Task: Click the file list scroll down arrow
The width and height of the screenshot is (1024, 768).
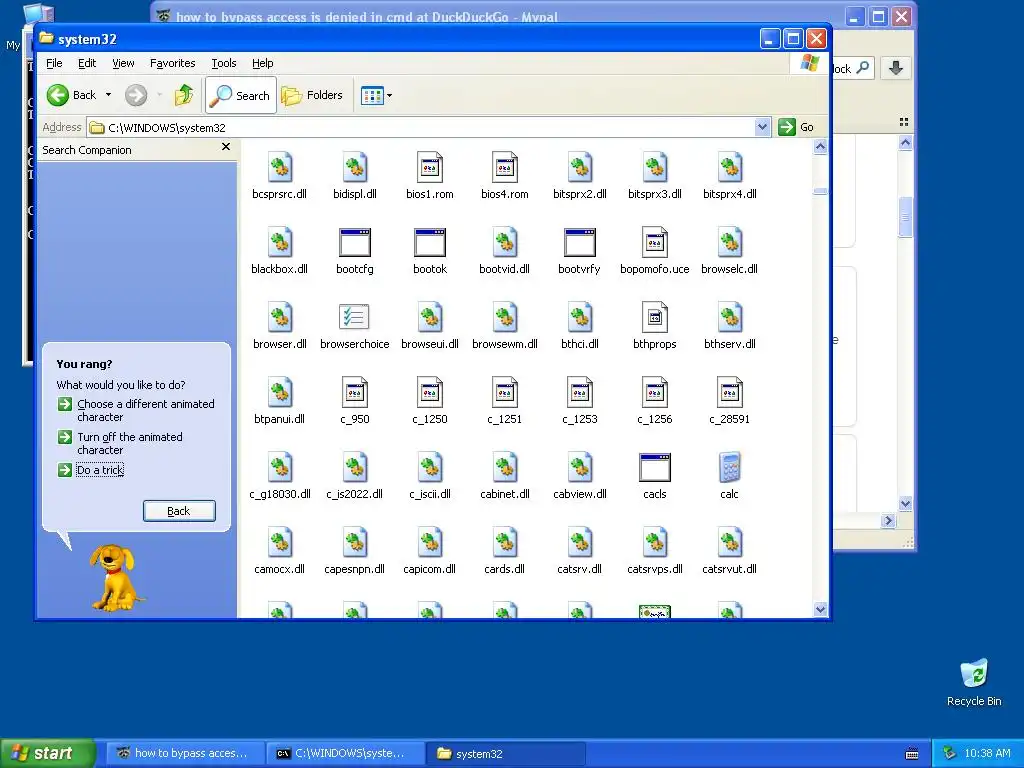Action: click(820, 609)
